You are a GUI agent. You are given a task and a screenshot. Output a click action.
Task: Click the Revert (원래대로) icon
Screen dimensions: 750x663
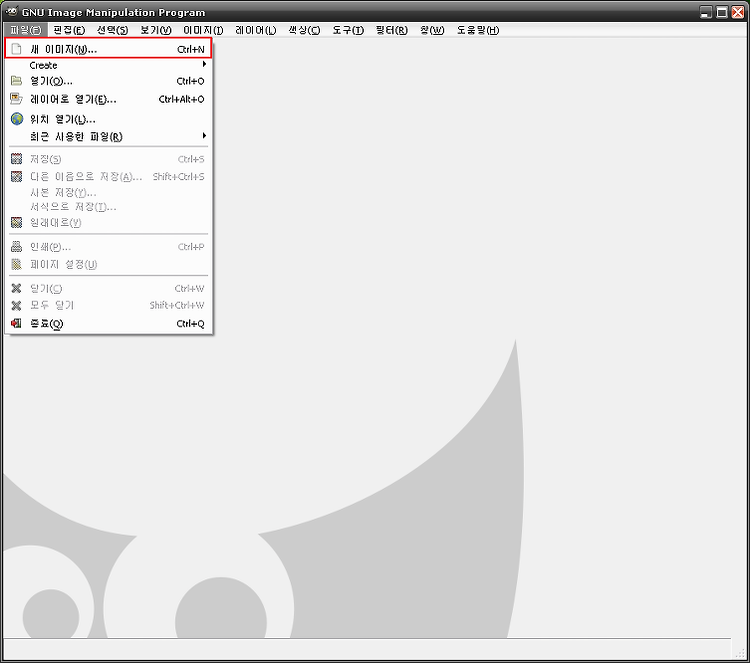pos(16,222)
